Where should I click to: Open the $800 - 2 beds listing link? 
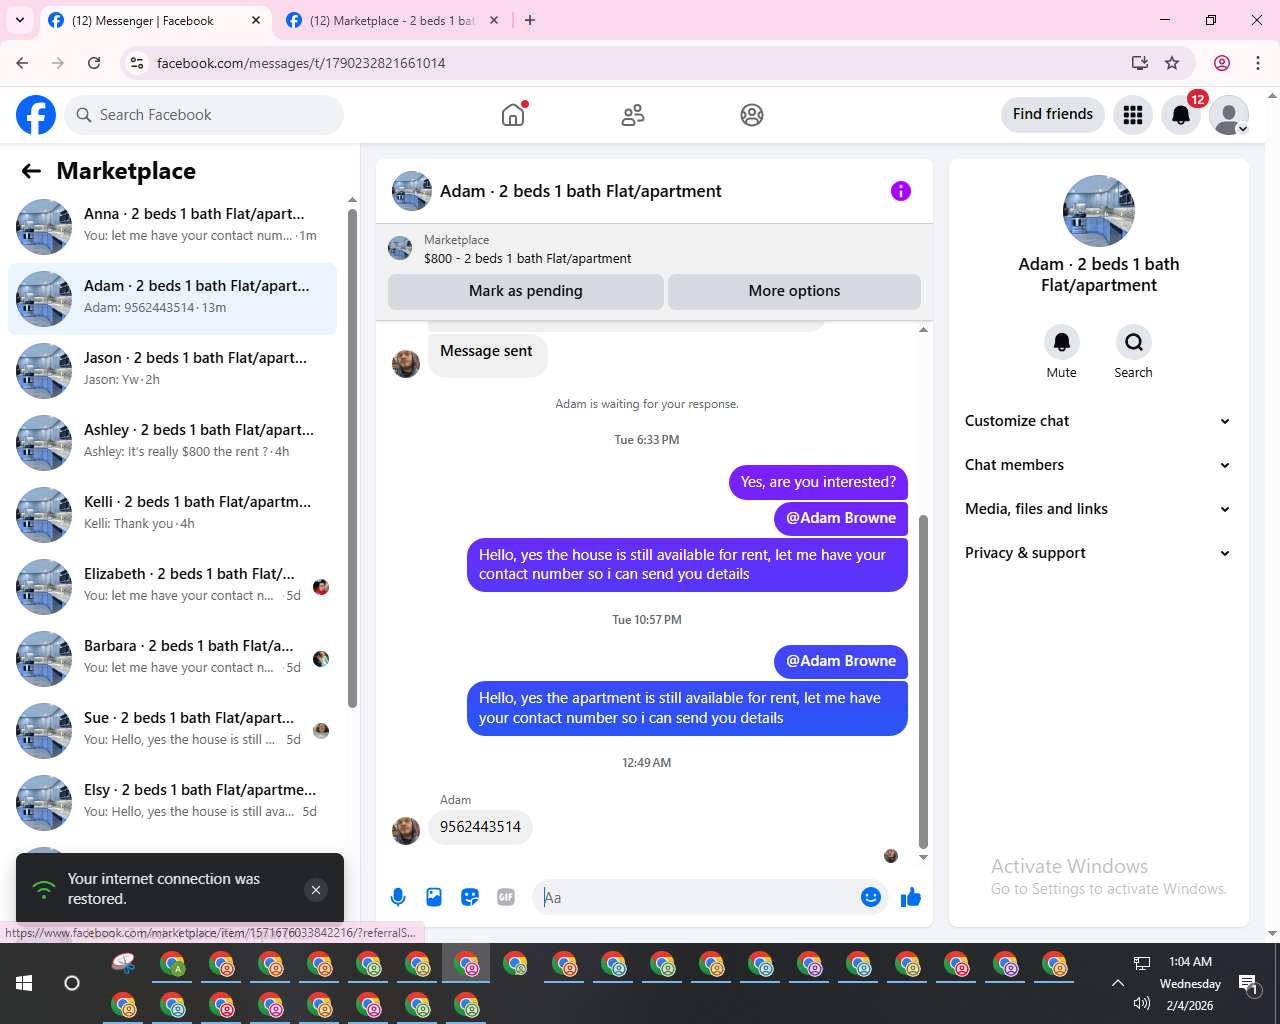click(527, 258)
